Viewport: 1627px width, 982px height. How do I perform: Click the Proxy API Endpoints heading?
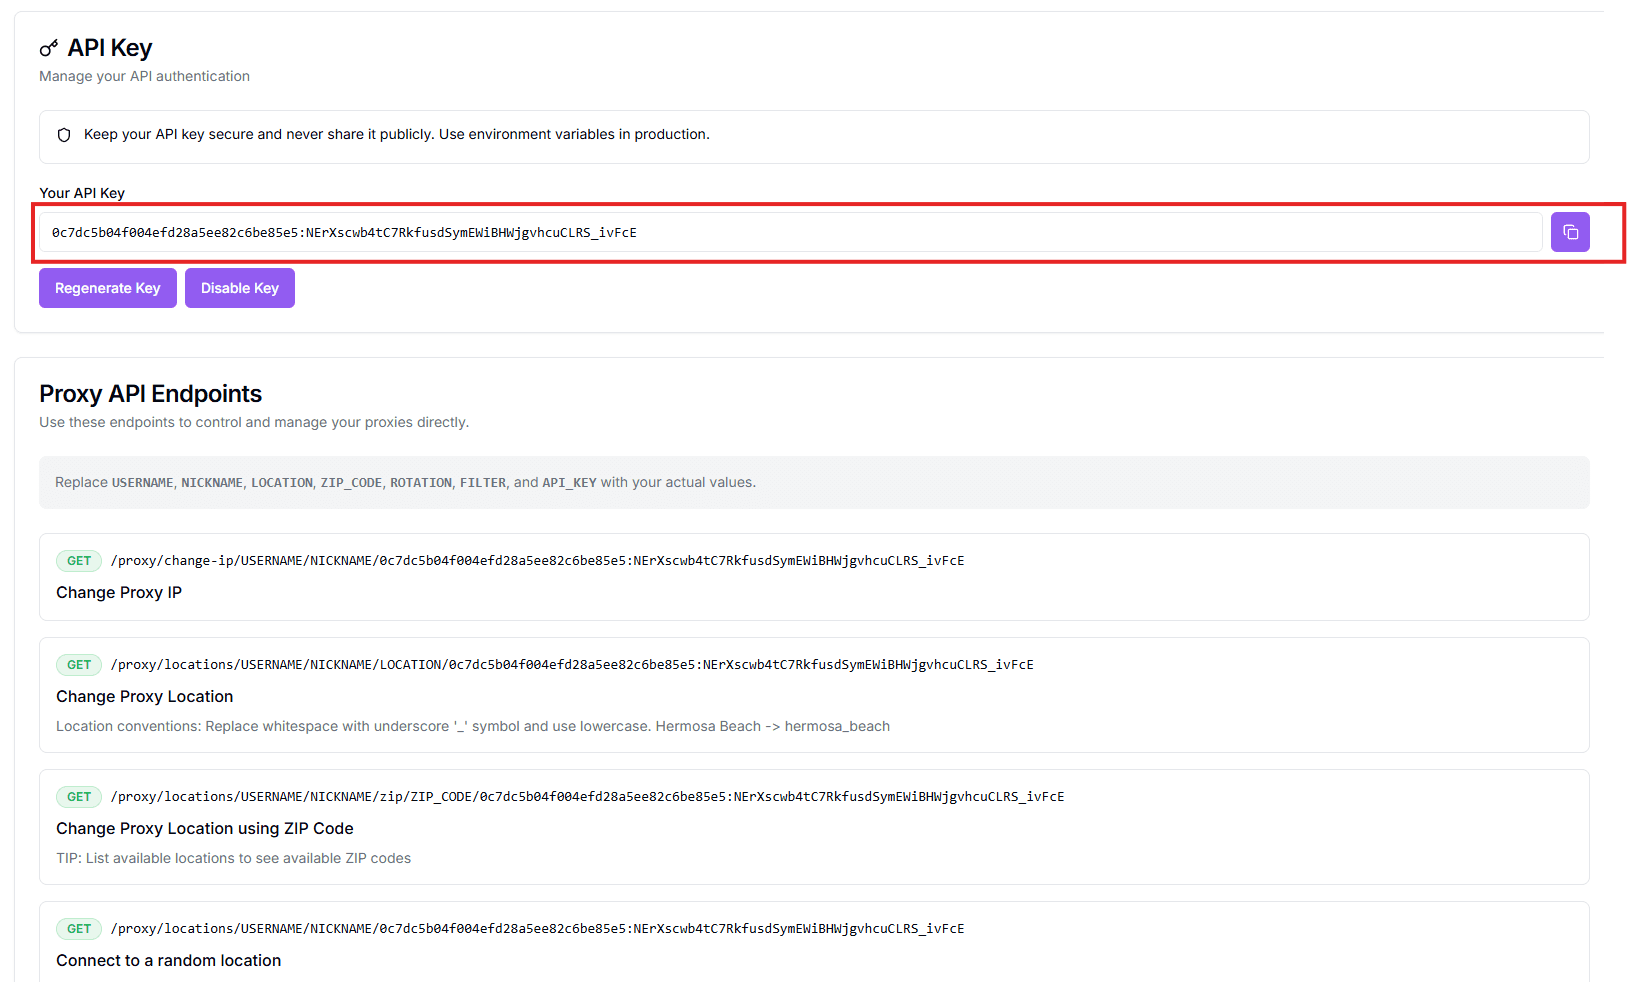tap(150, 394)
